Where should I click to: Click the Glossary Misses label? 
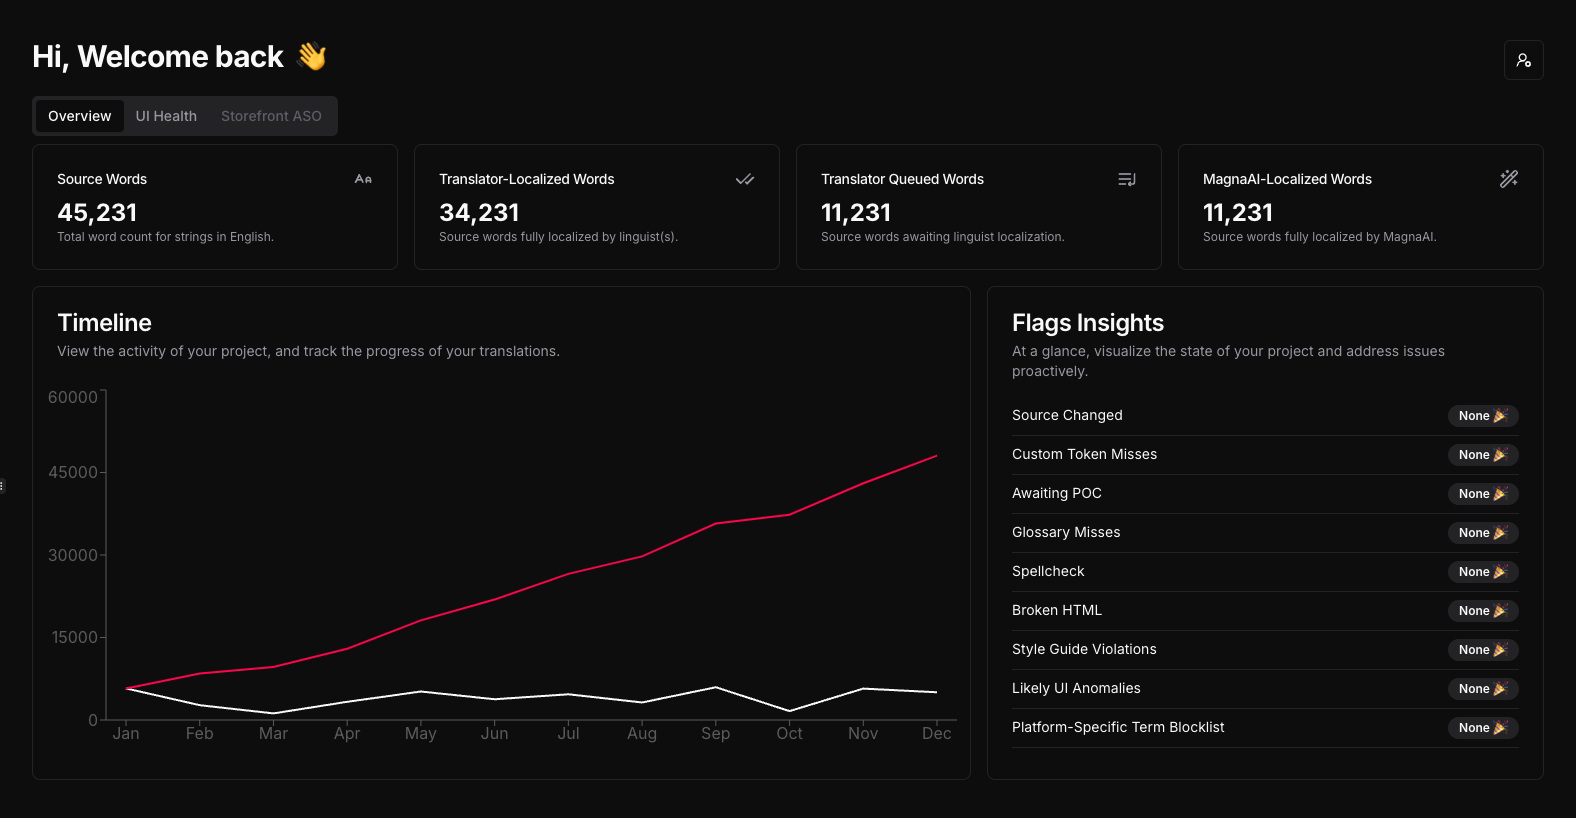click(1066, 532)
